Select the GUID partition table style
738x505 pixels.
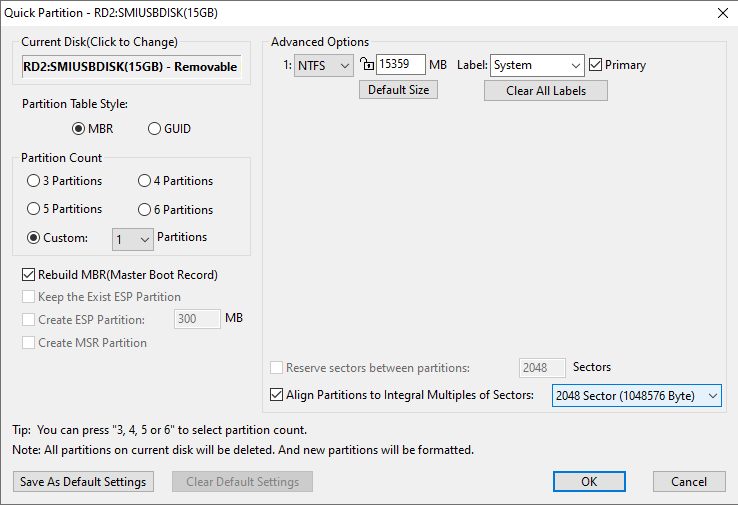154,129
